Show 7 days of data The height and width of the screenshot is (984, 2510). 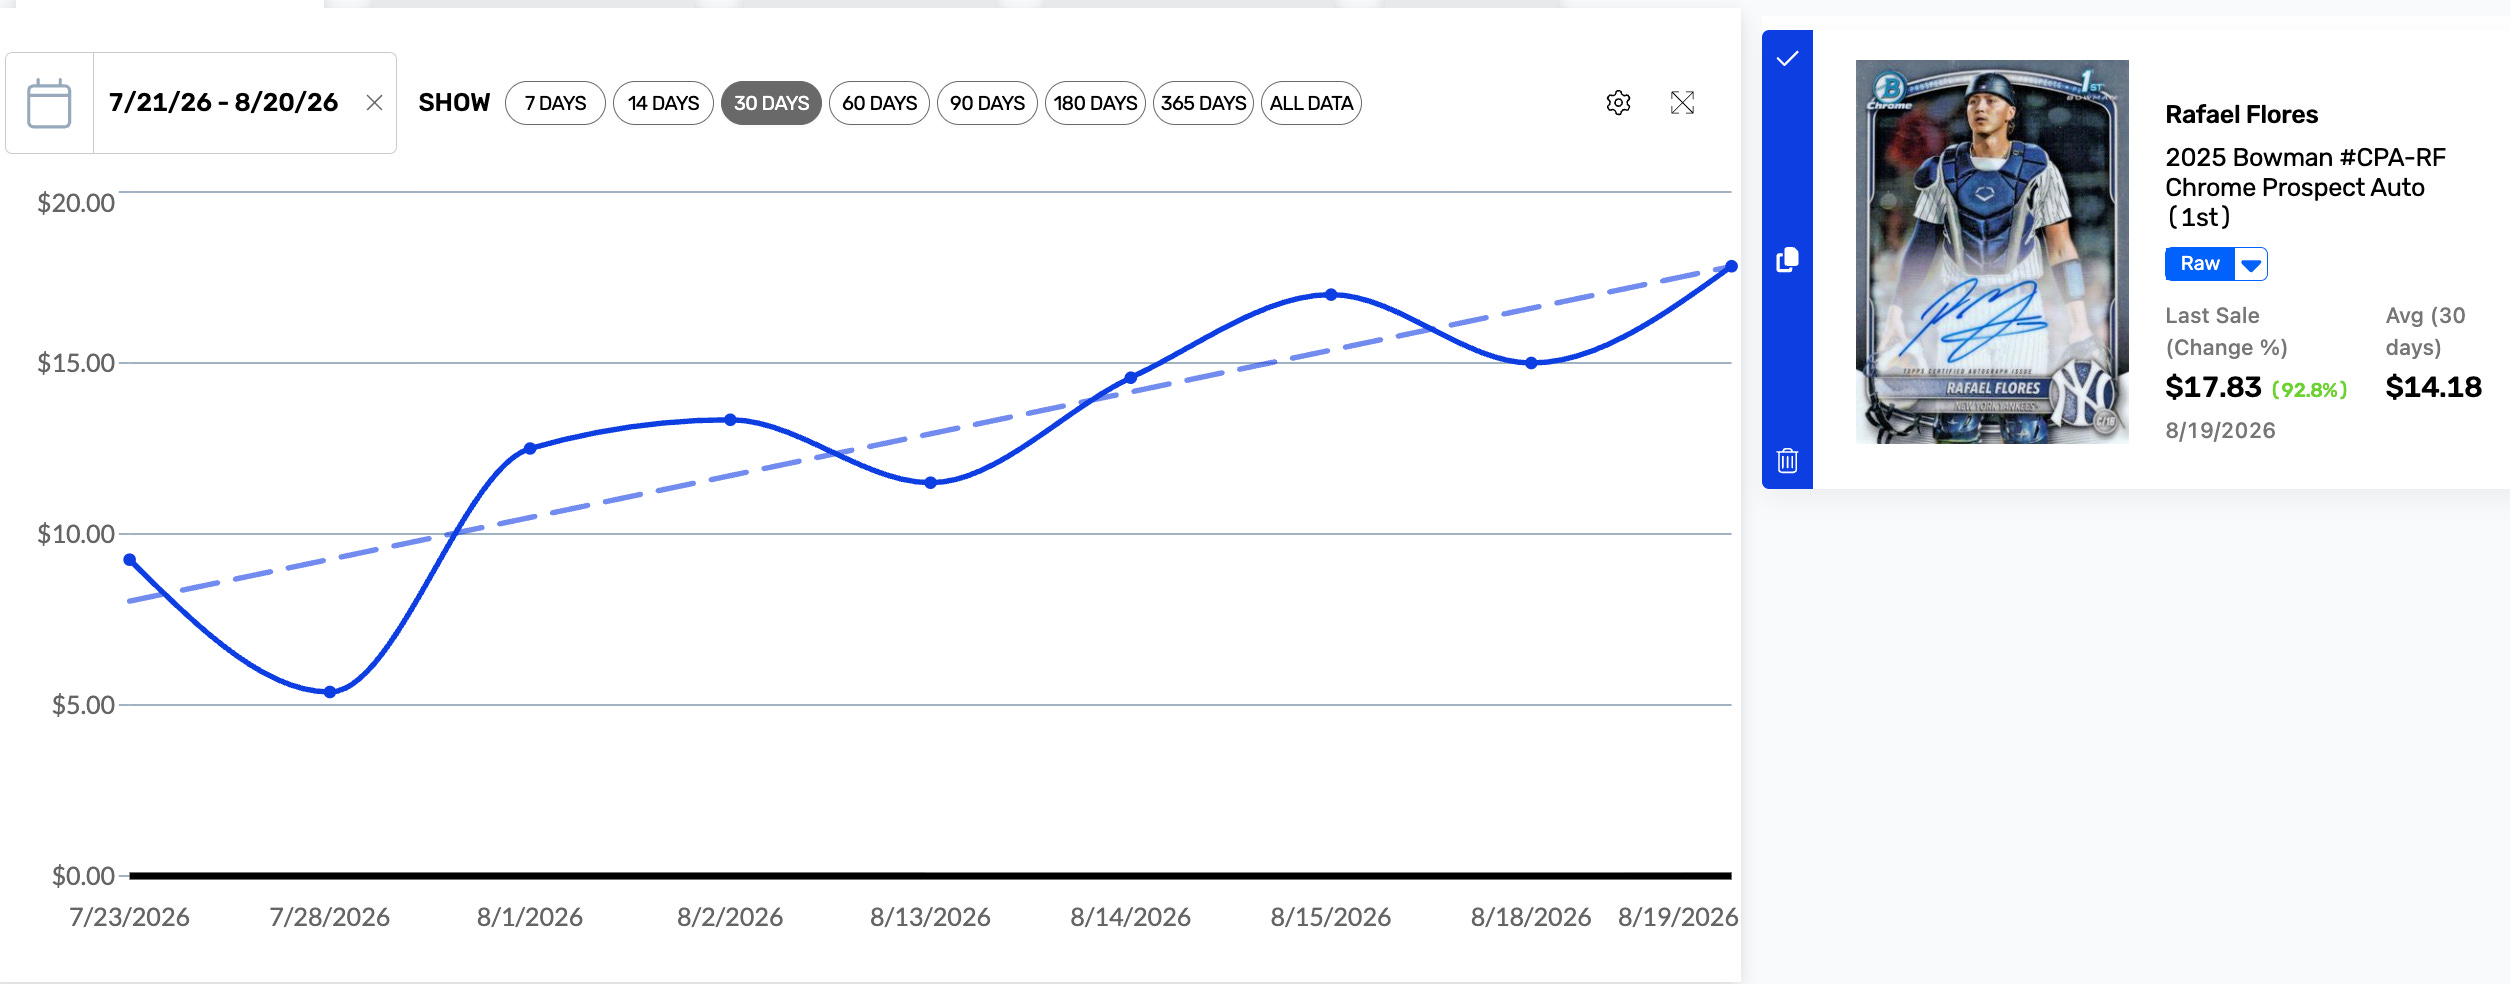[x=555, y=103]
